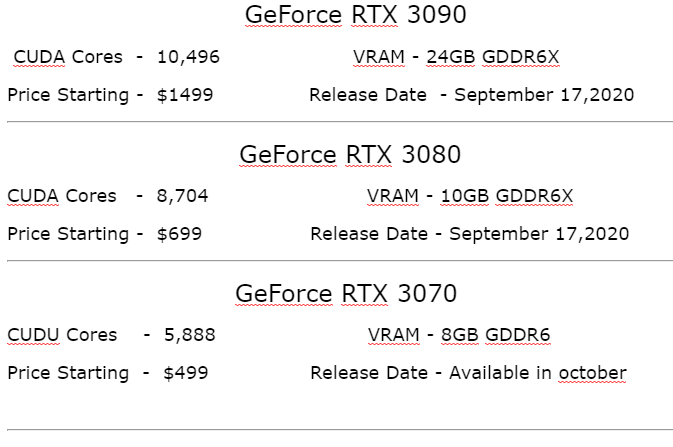Click the 8,704 CUDA cores value

click(182, 196)
